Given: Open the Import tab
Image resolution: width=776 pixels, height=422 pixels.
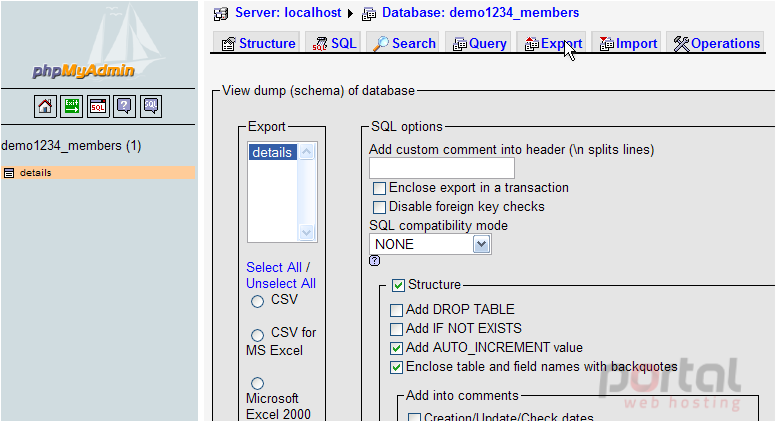Looking at the screenshot, I should coord(628,44).
